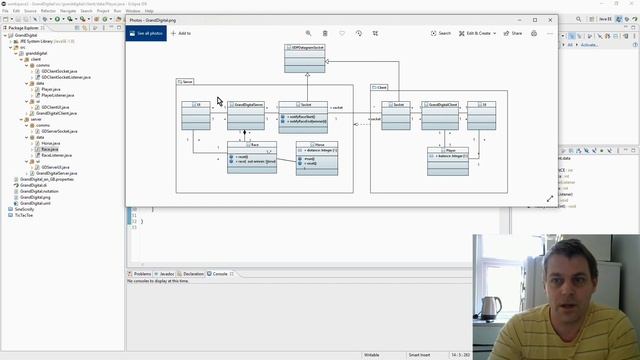Open the Refactor menu in Eclipse
This screenshot has height=360, width=640.
[x=48, y=11]
